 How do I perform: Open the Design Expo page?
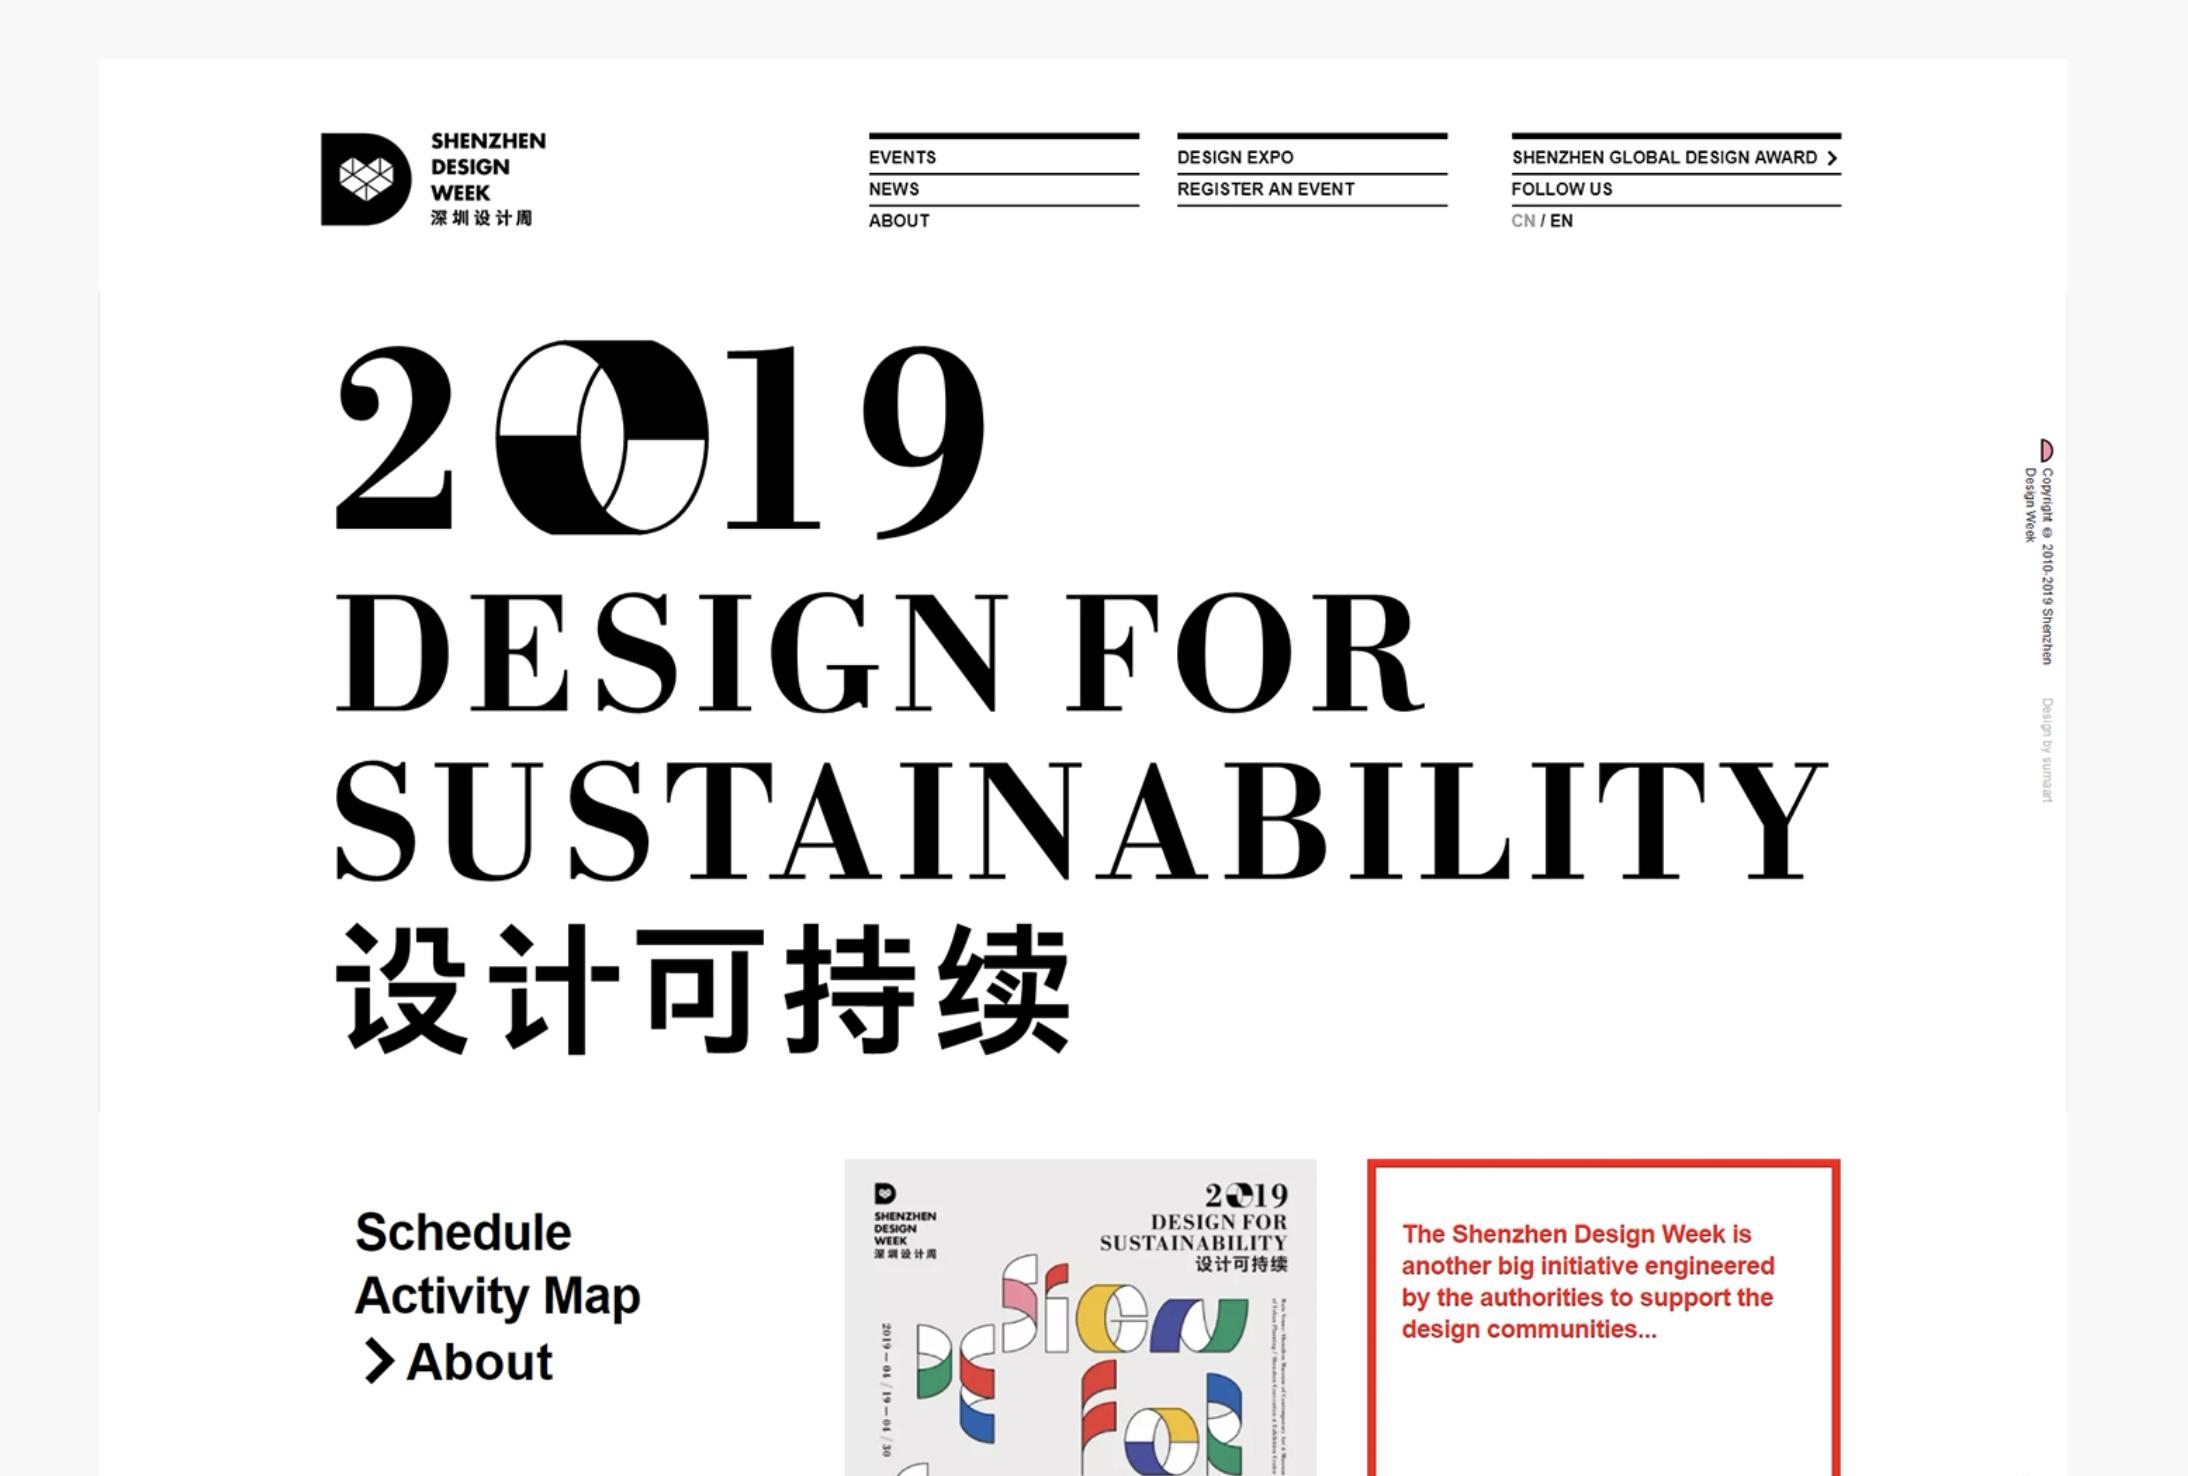(1234, 157)
